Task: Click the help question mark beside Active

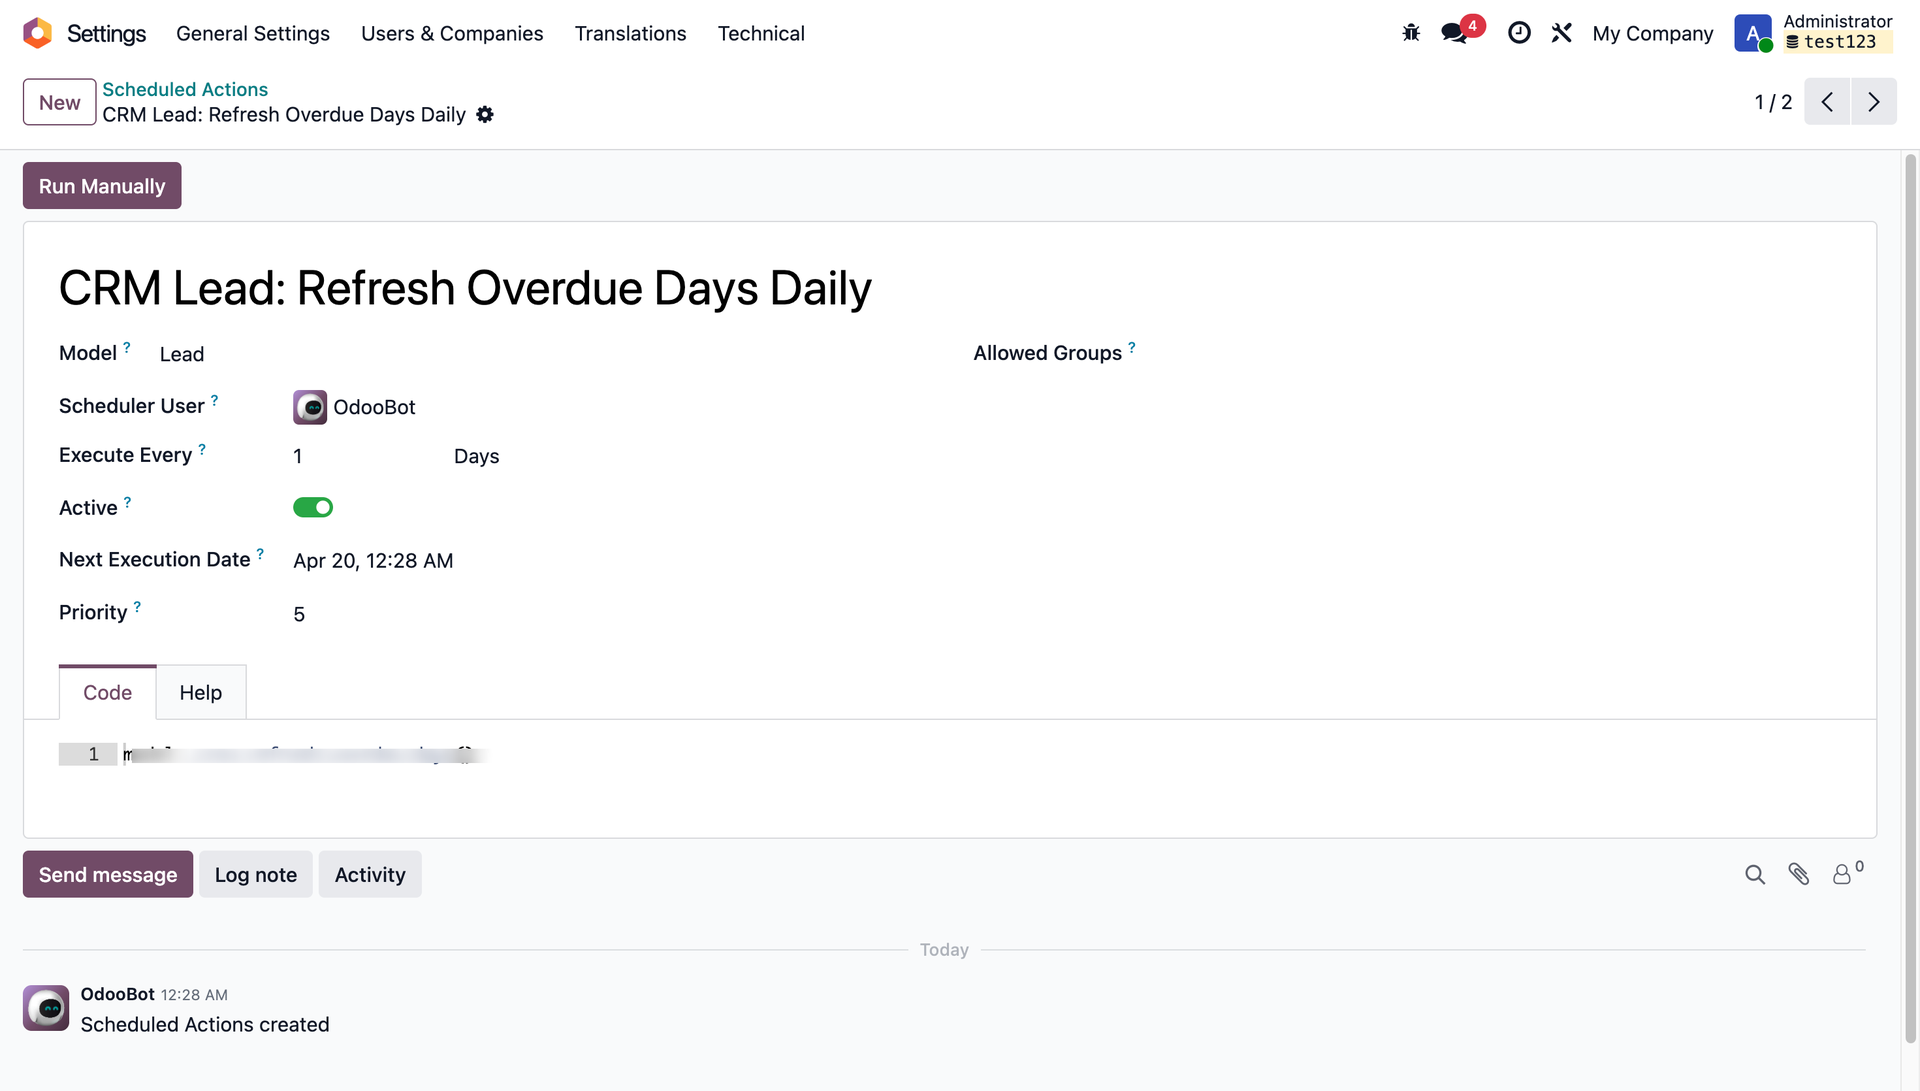Action: [127, 503]
